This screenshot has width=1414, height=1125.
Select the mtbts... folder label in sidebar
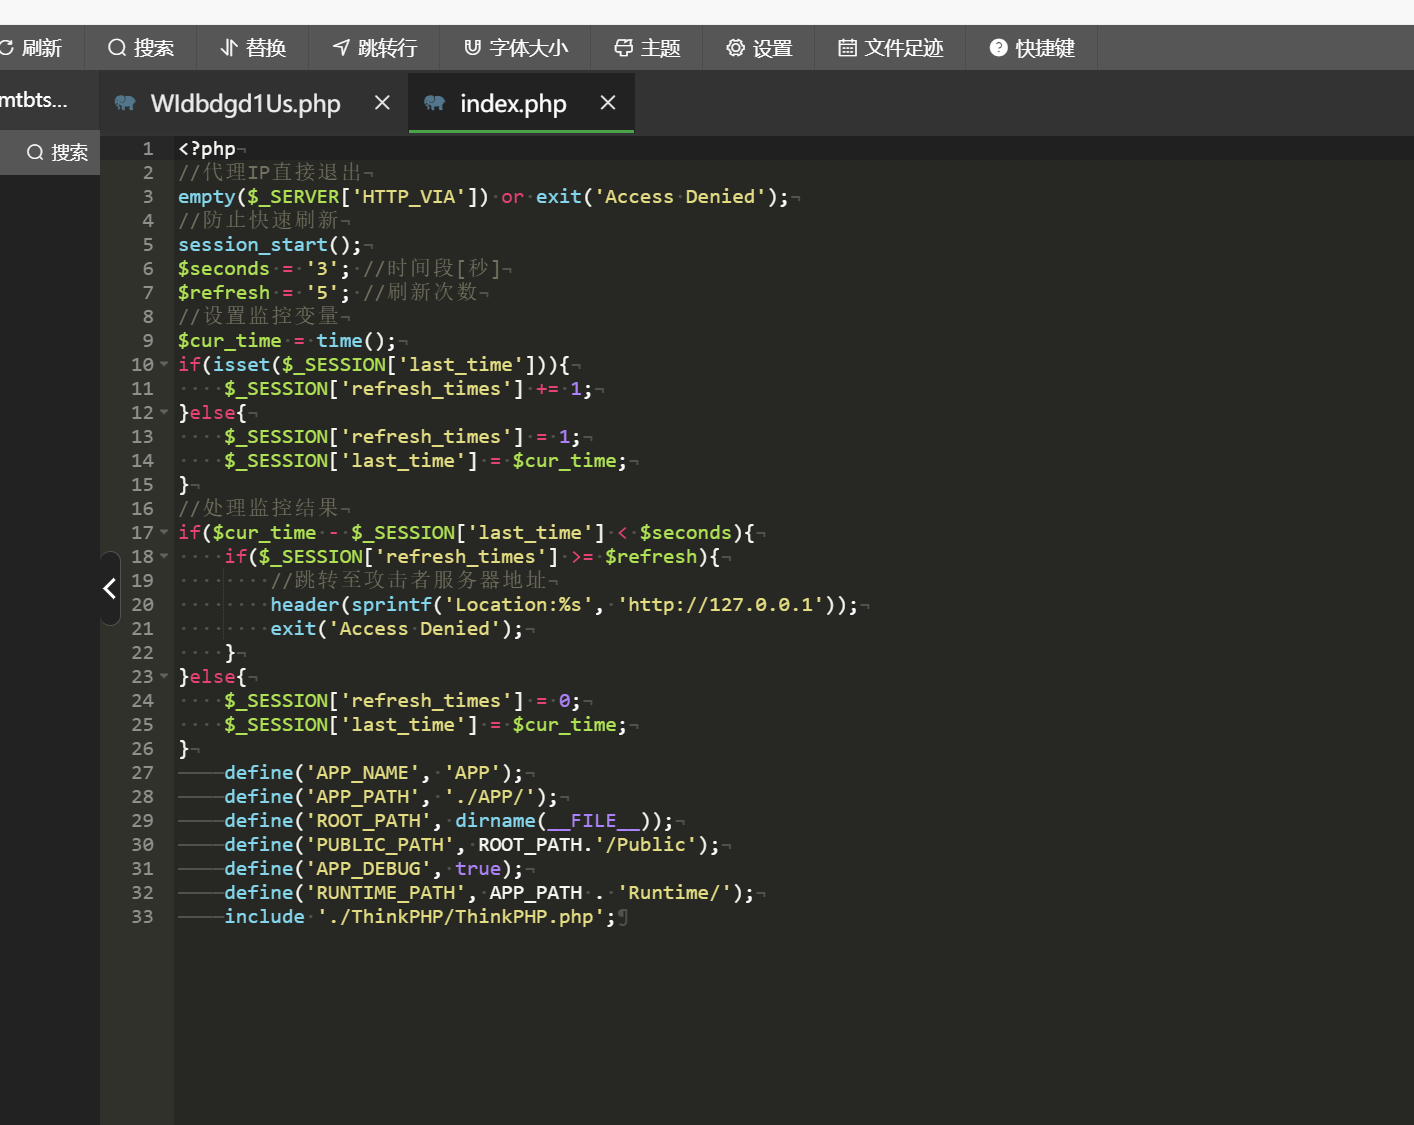34,100
